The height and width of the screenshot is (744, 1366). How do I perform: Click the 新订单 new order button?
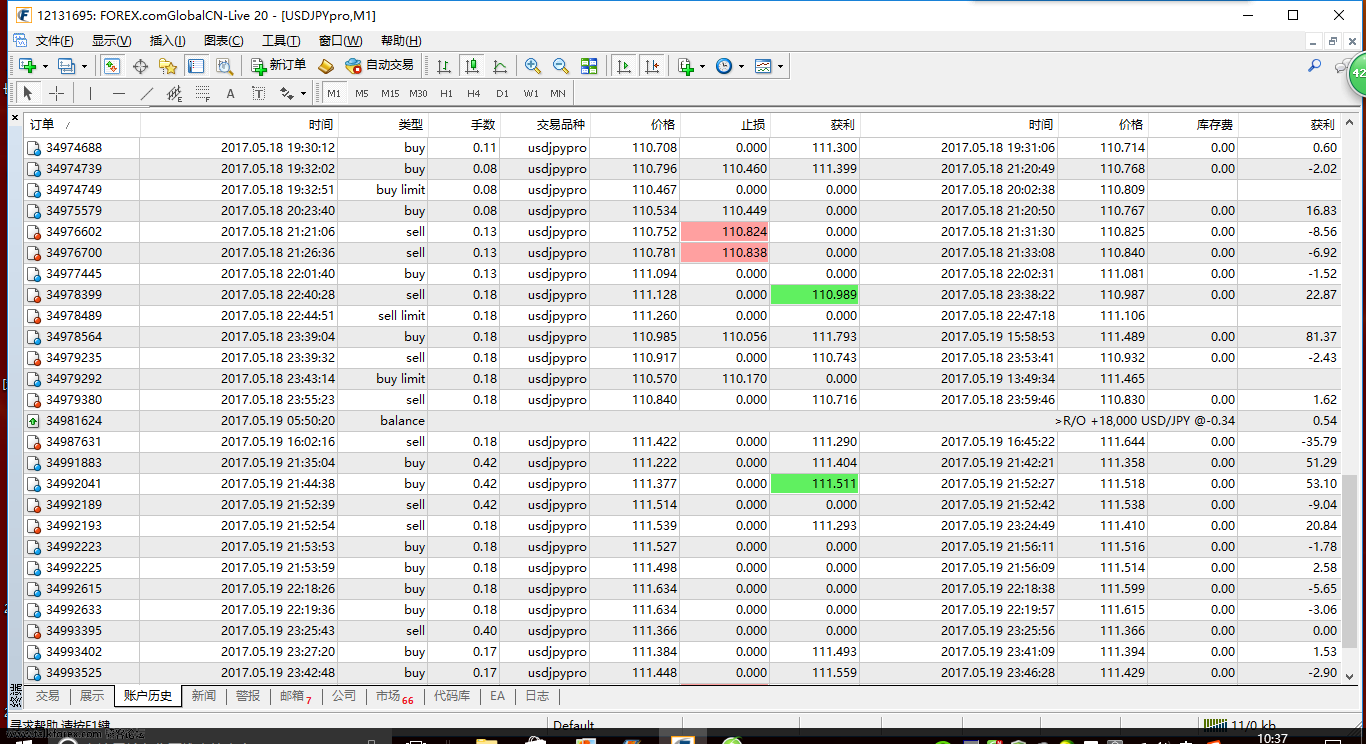(279, 66)
